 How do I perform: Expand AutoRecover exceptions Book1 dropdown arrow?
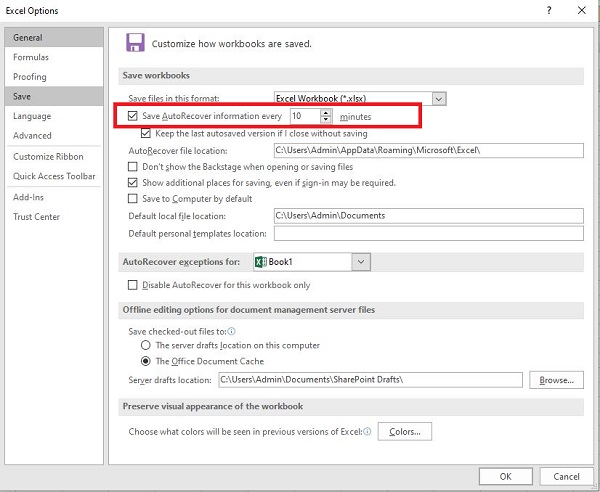tap(361, 262)
